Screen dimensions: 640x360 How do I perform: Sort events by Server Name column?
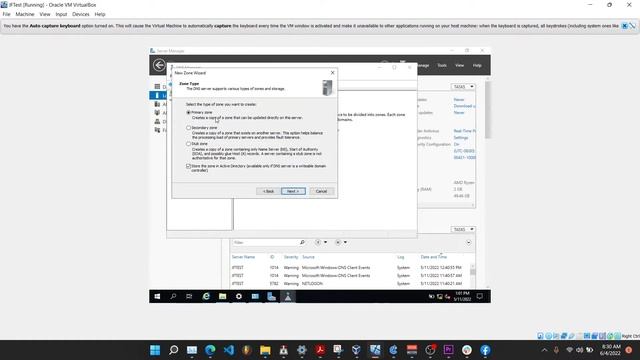pos(244,257)
